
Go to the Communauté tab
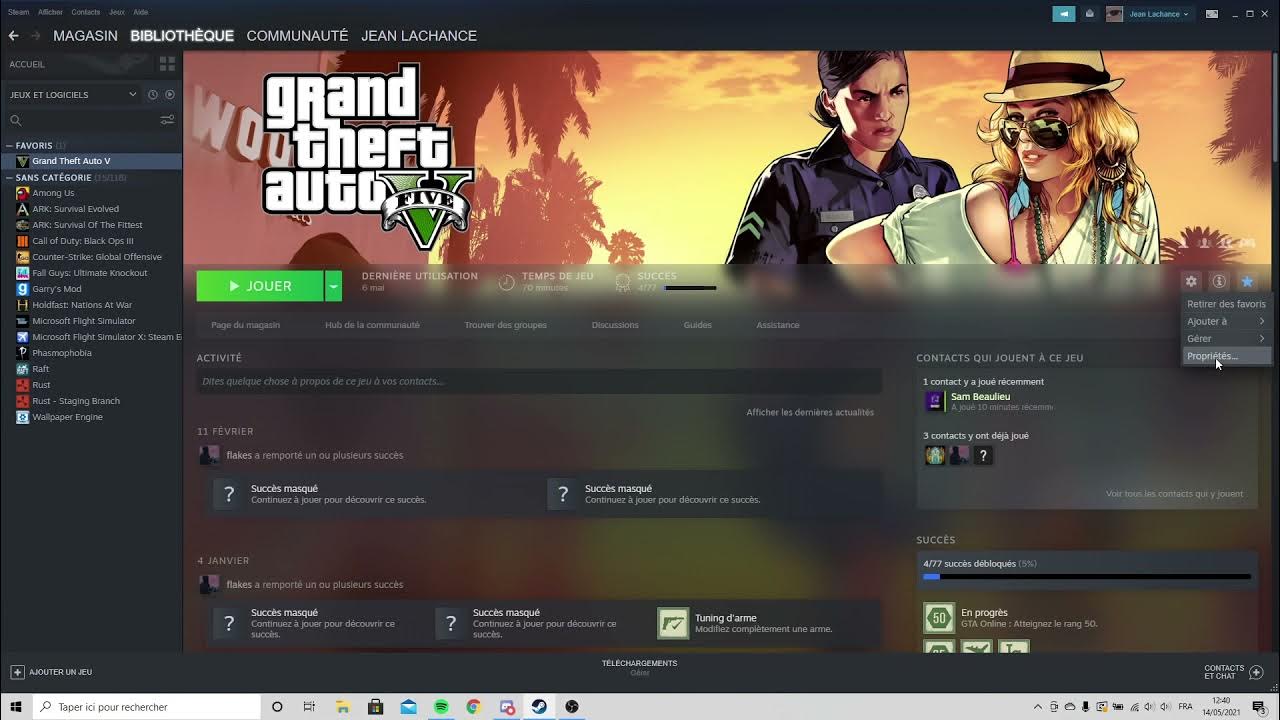[297, 36]
